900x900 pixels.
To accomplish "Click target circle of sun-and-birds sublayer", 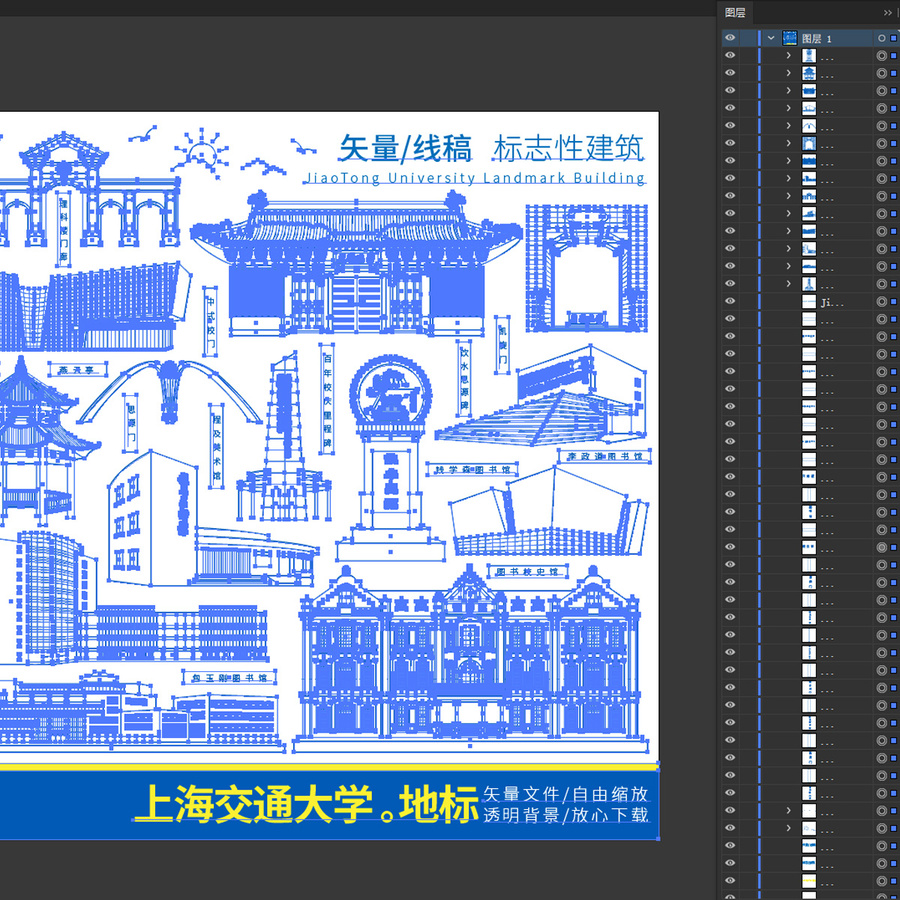I will [882, 828].
